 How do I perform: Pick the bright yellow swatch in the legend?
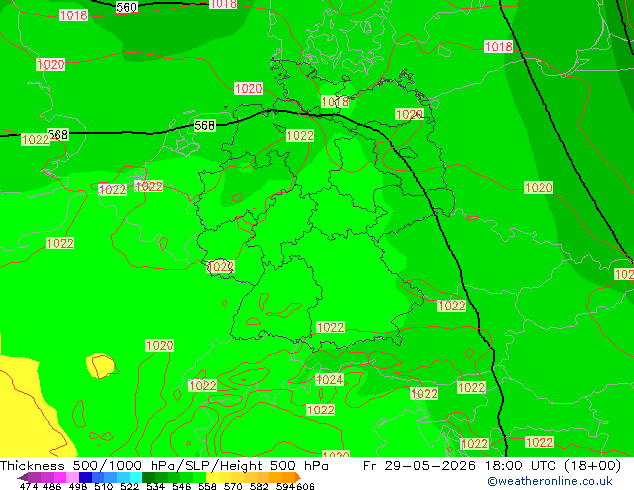pyautogui.click(x=212, y=477)
